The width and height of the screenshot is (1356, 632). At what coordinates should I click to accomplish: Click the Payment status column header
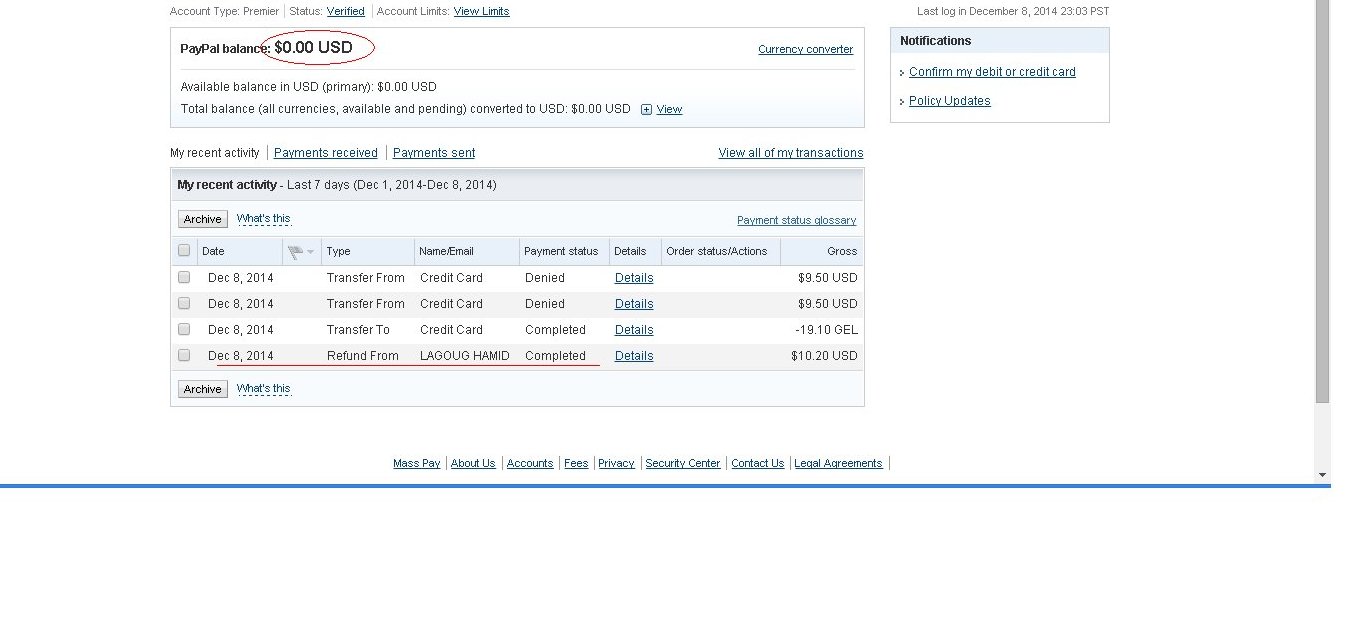(561, 252)
